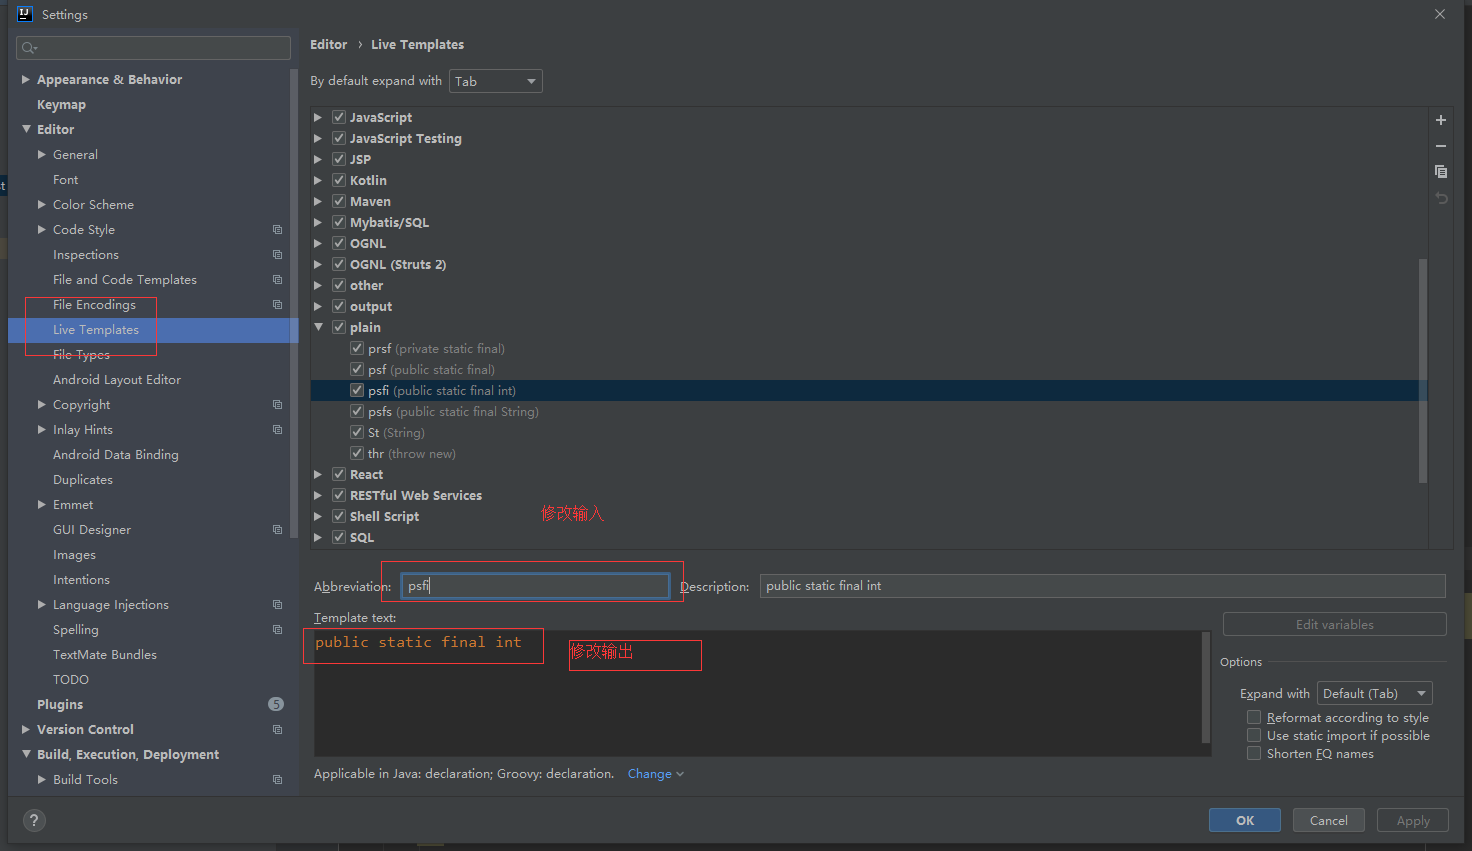Click the add template plus icon

pyautogui.click(x=1441, y=120)
